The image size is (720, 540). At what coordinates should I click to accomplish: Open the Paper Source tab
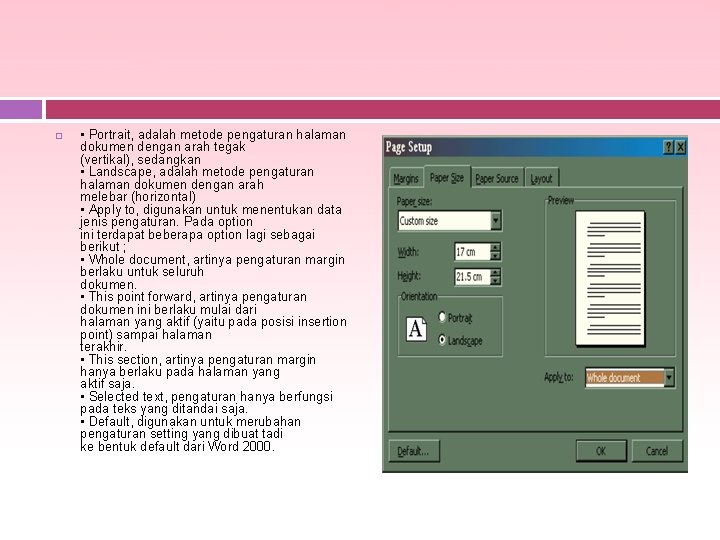click(496, 179)
